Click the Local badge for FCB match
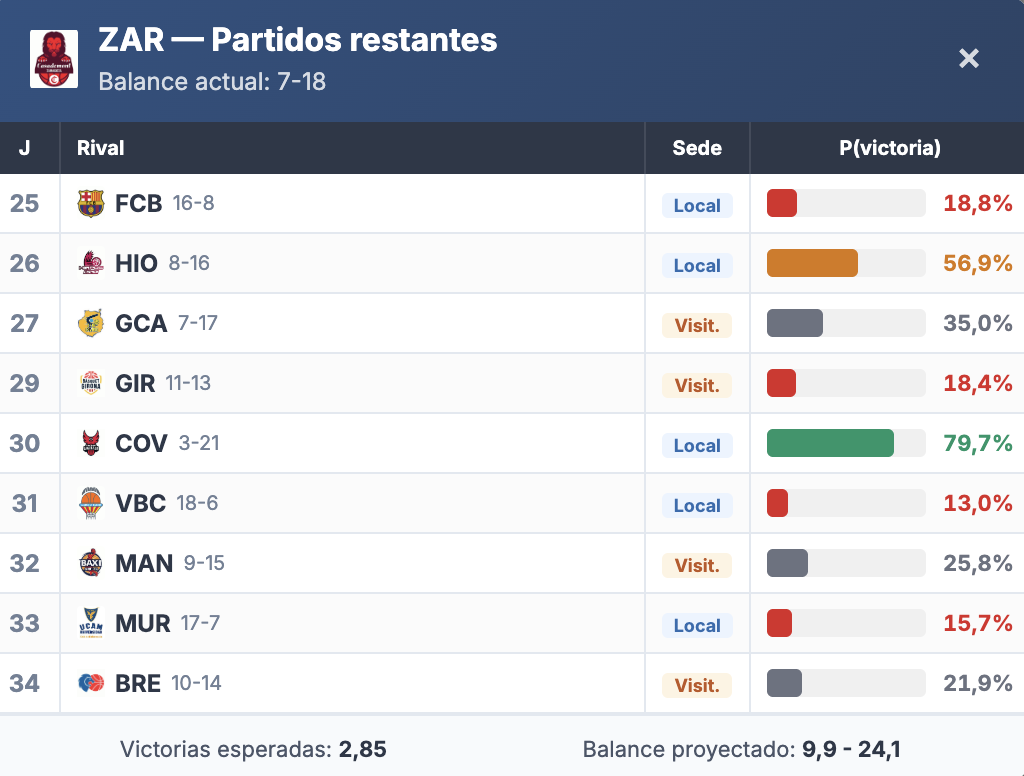The width and height of the screenshot is (1024, 776). 697,205
